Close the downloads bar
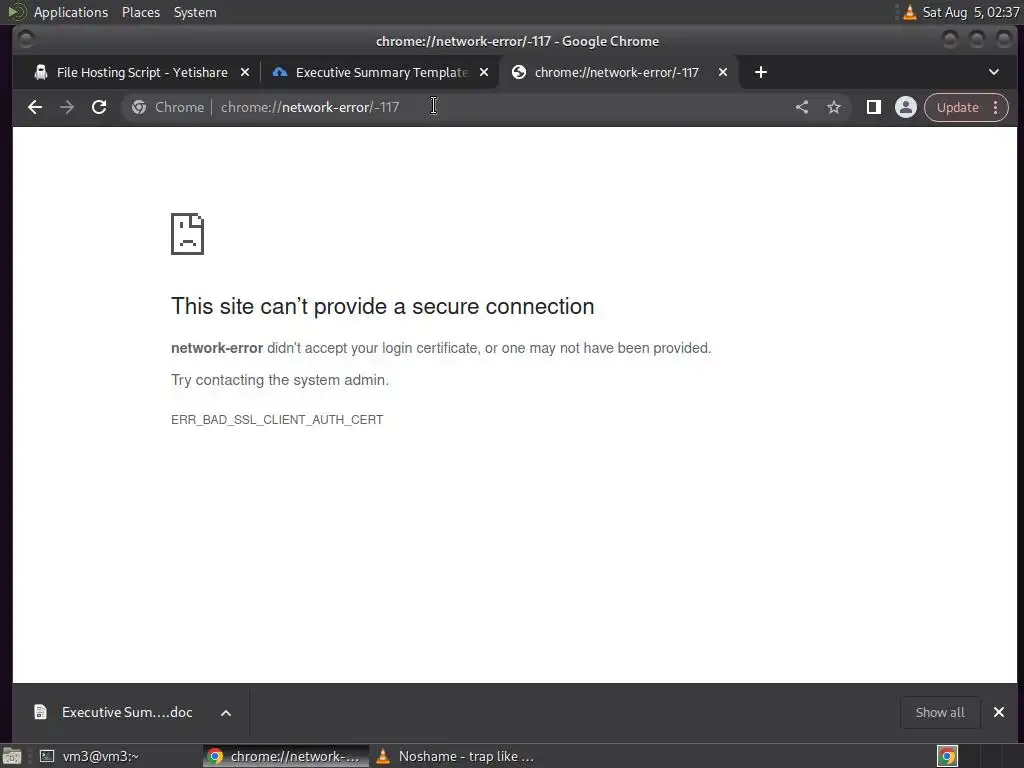The width and height of the screenshot is (1024, 768). coord(999,712)
